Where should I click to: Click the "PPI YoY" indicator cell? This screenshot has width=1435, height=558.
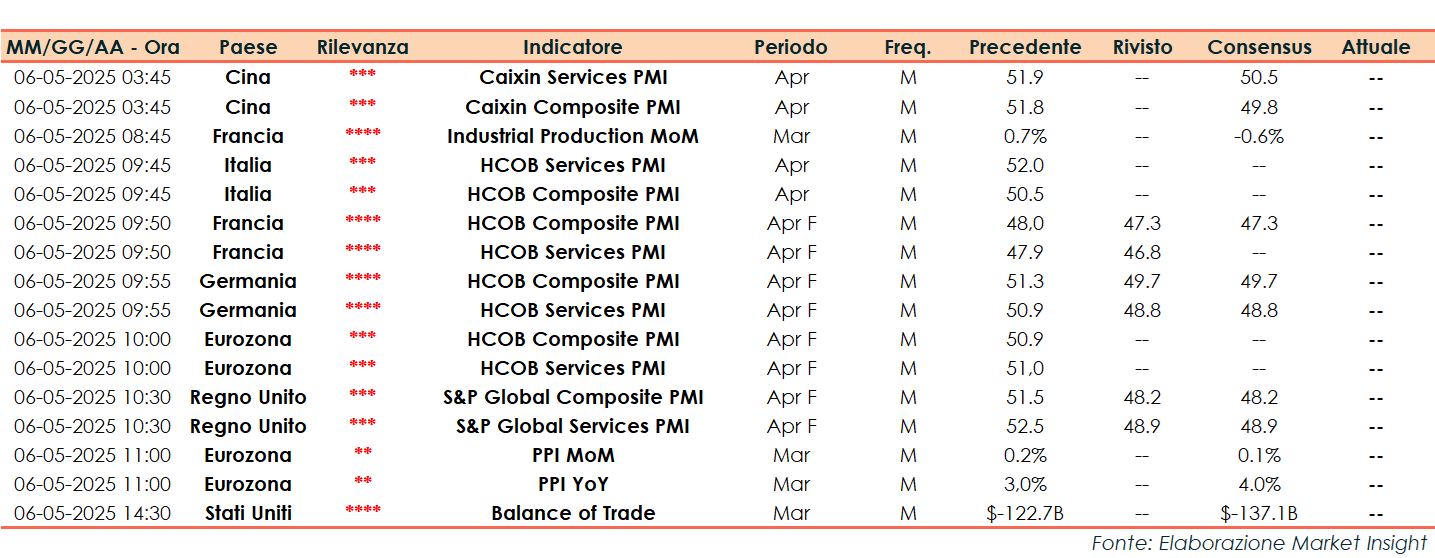[573, 484]
